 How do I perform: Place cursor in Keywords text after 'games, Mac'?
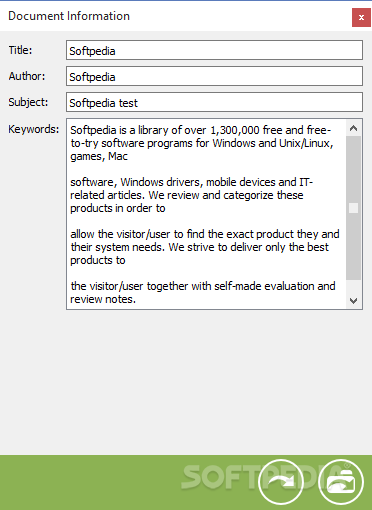[x=128, y=156]
